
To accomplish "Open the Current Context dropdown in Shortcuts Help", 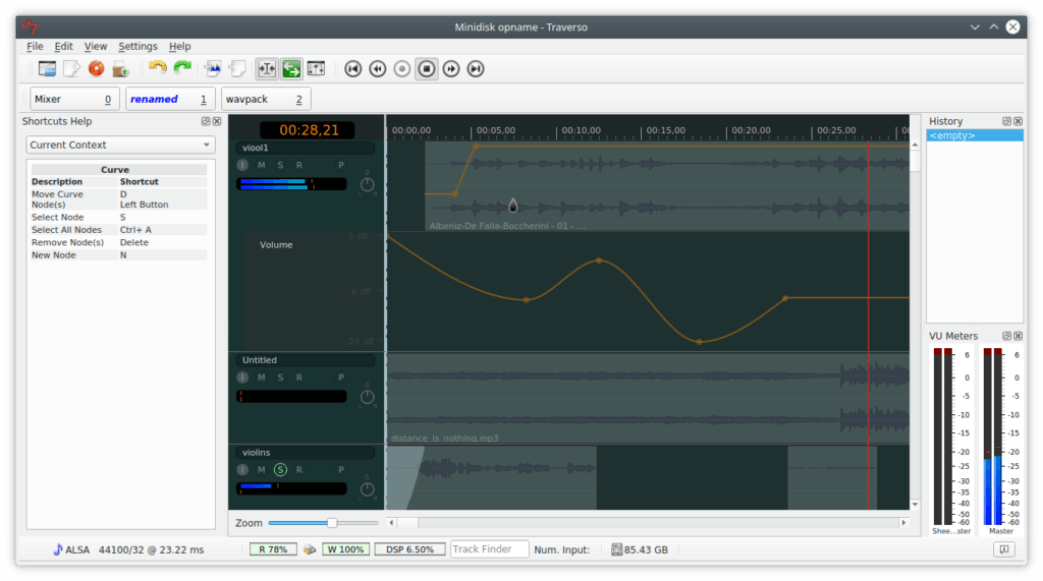I will coord(119,145).
